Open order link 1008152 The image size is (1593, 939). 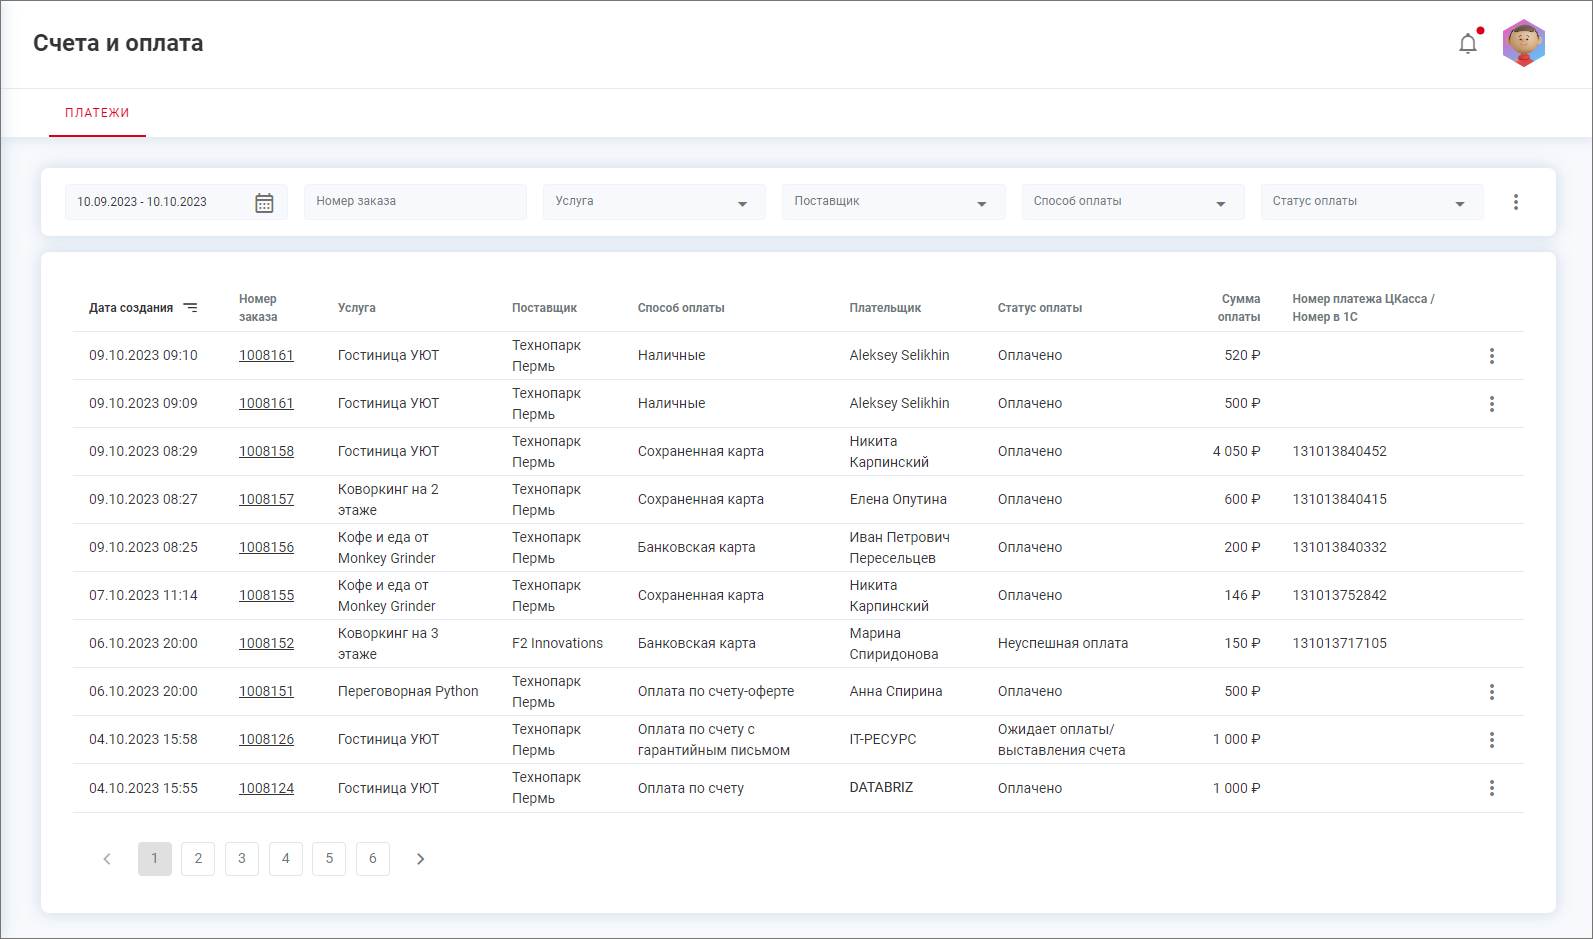point(266,643)
